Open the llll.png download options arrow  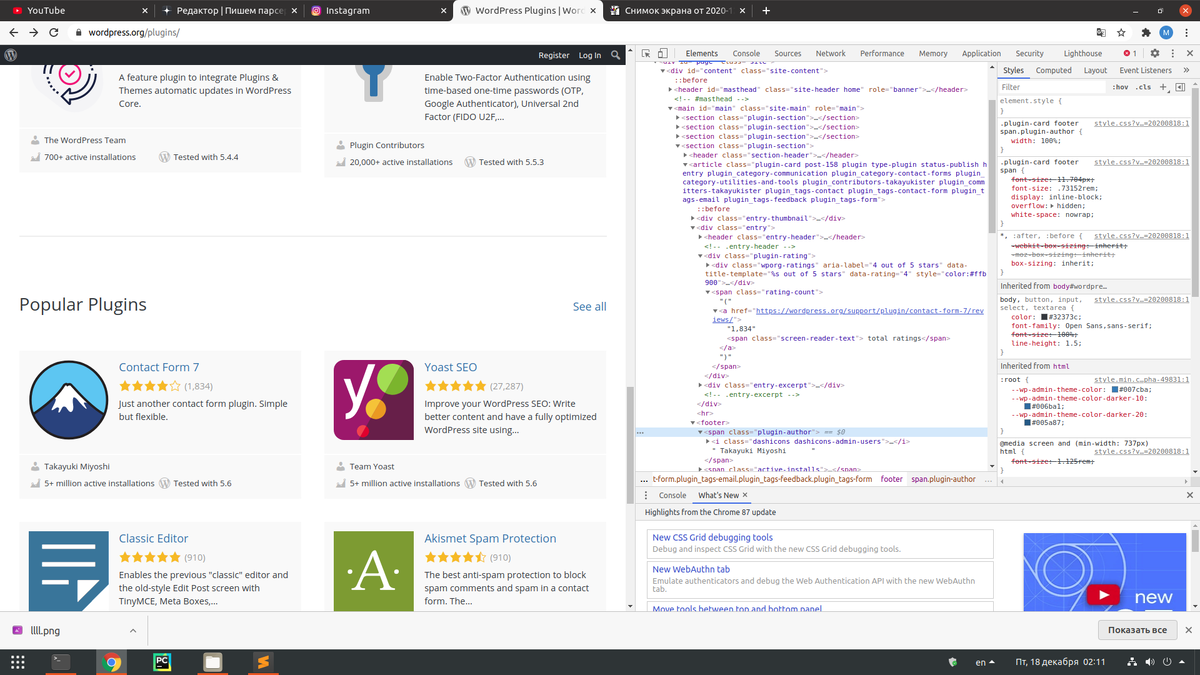[x=133, y=631]
